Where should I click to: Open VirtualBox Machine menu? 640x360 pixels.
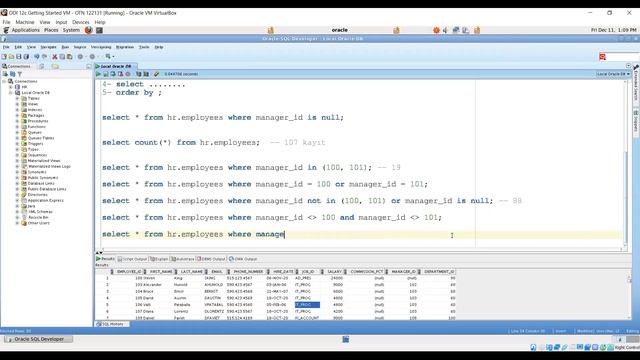[25, 22]
